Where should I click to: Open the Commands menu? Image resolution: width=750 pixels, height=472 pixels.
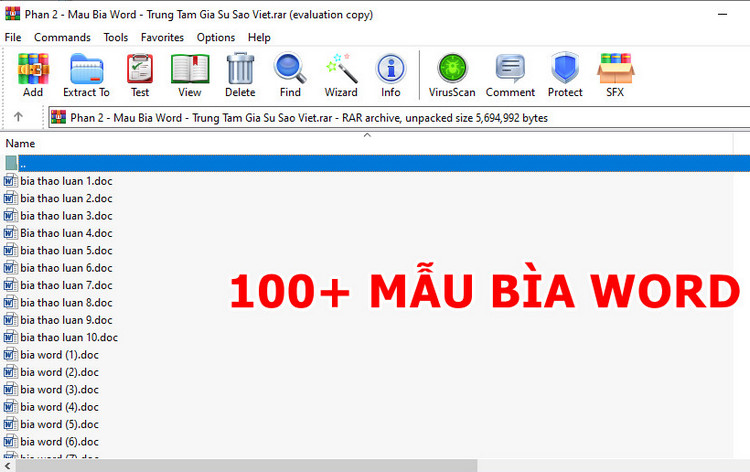tap(62, 37)
